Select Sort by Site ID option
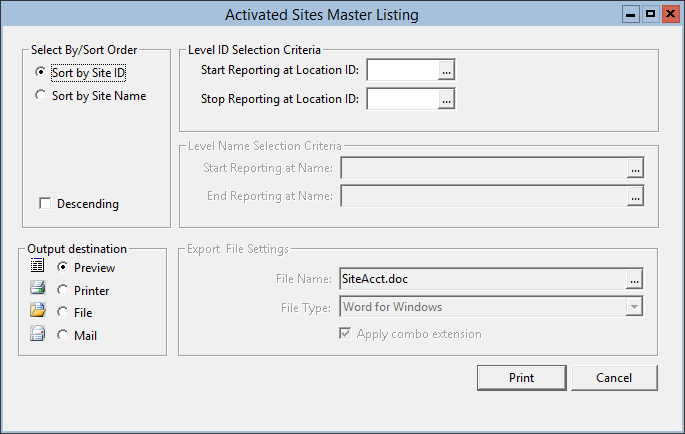 40,72
